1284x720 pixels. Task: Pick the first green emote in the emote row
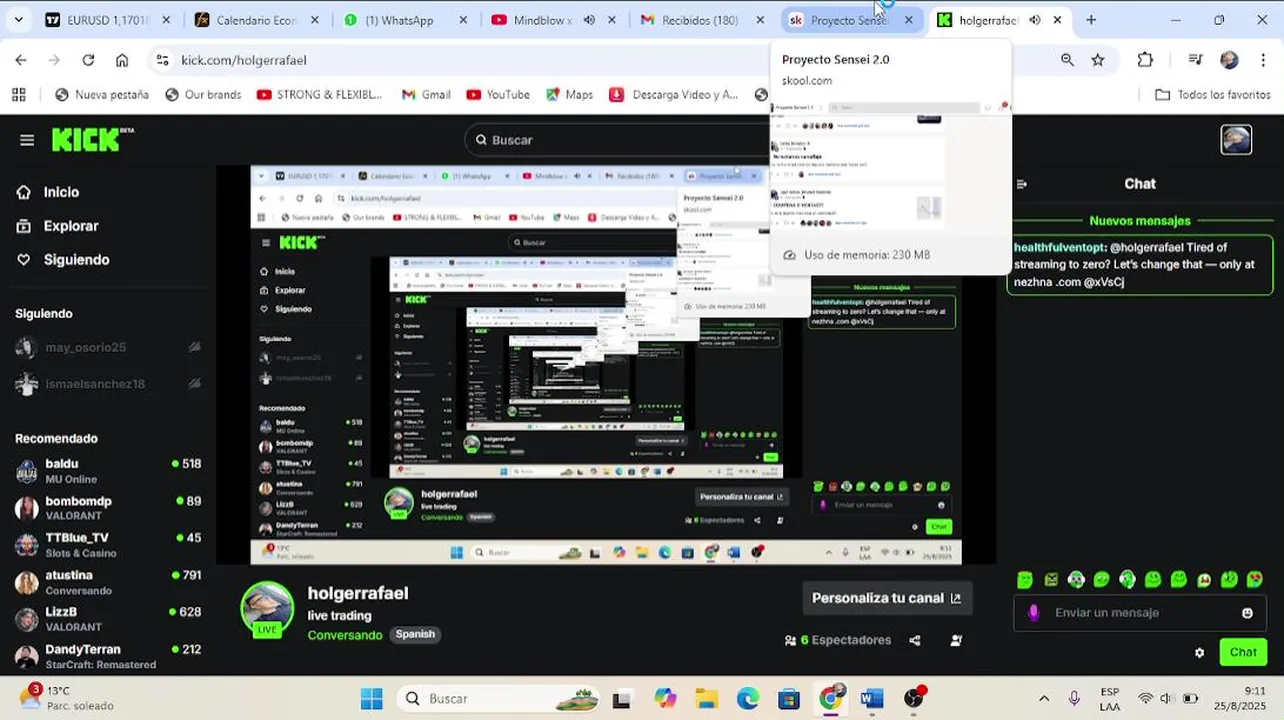point(1025,580)
